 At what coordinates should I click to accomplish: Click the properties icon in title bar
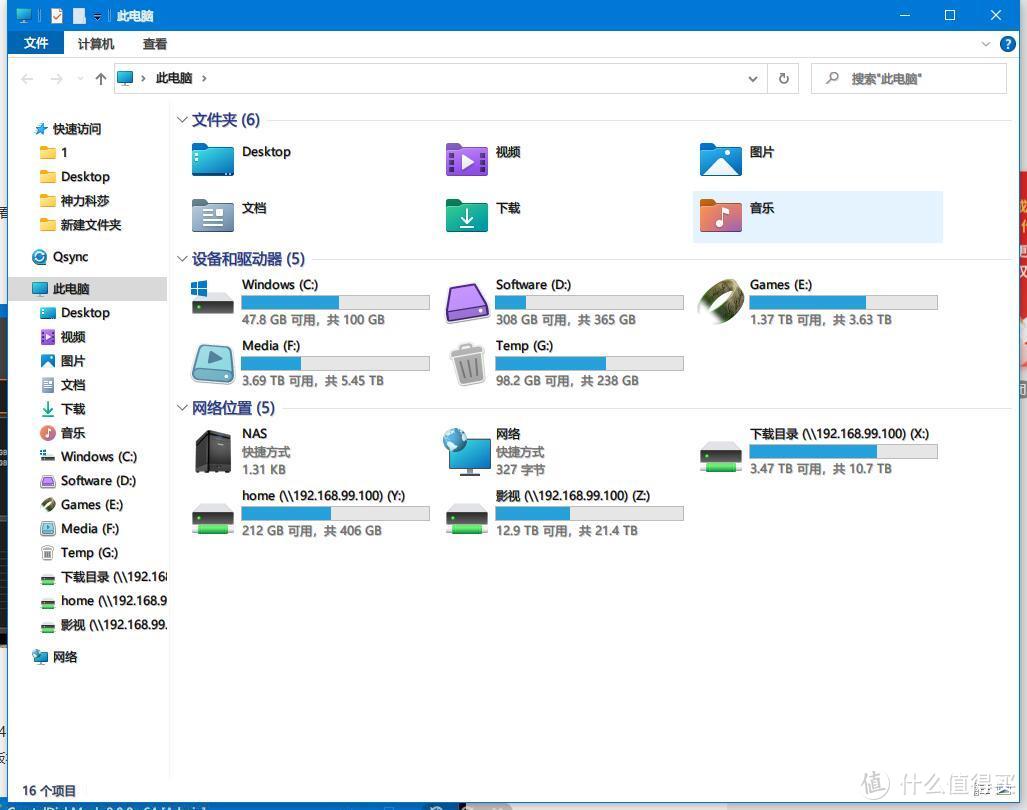coord(57,15)
